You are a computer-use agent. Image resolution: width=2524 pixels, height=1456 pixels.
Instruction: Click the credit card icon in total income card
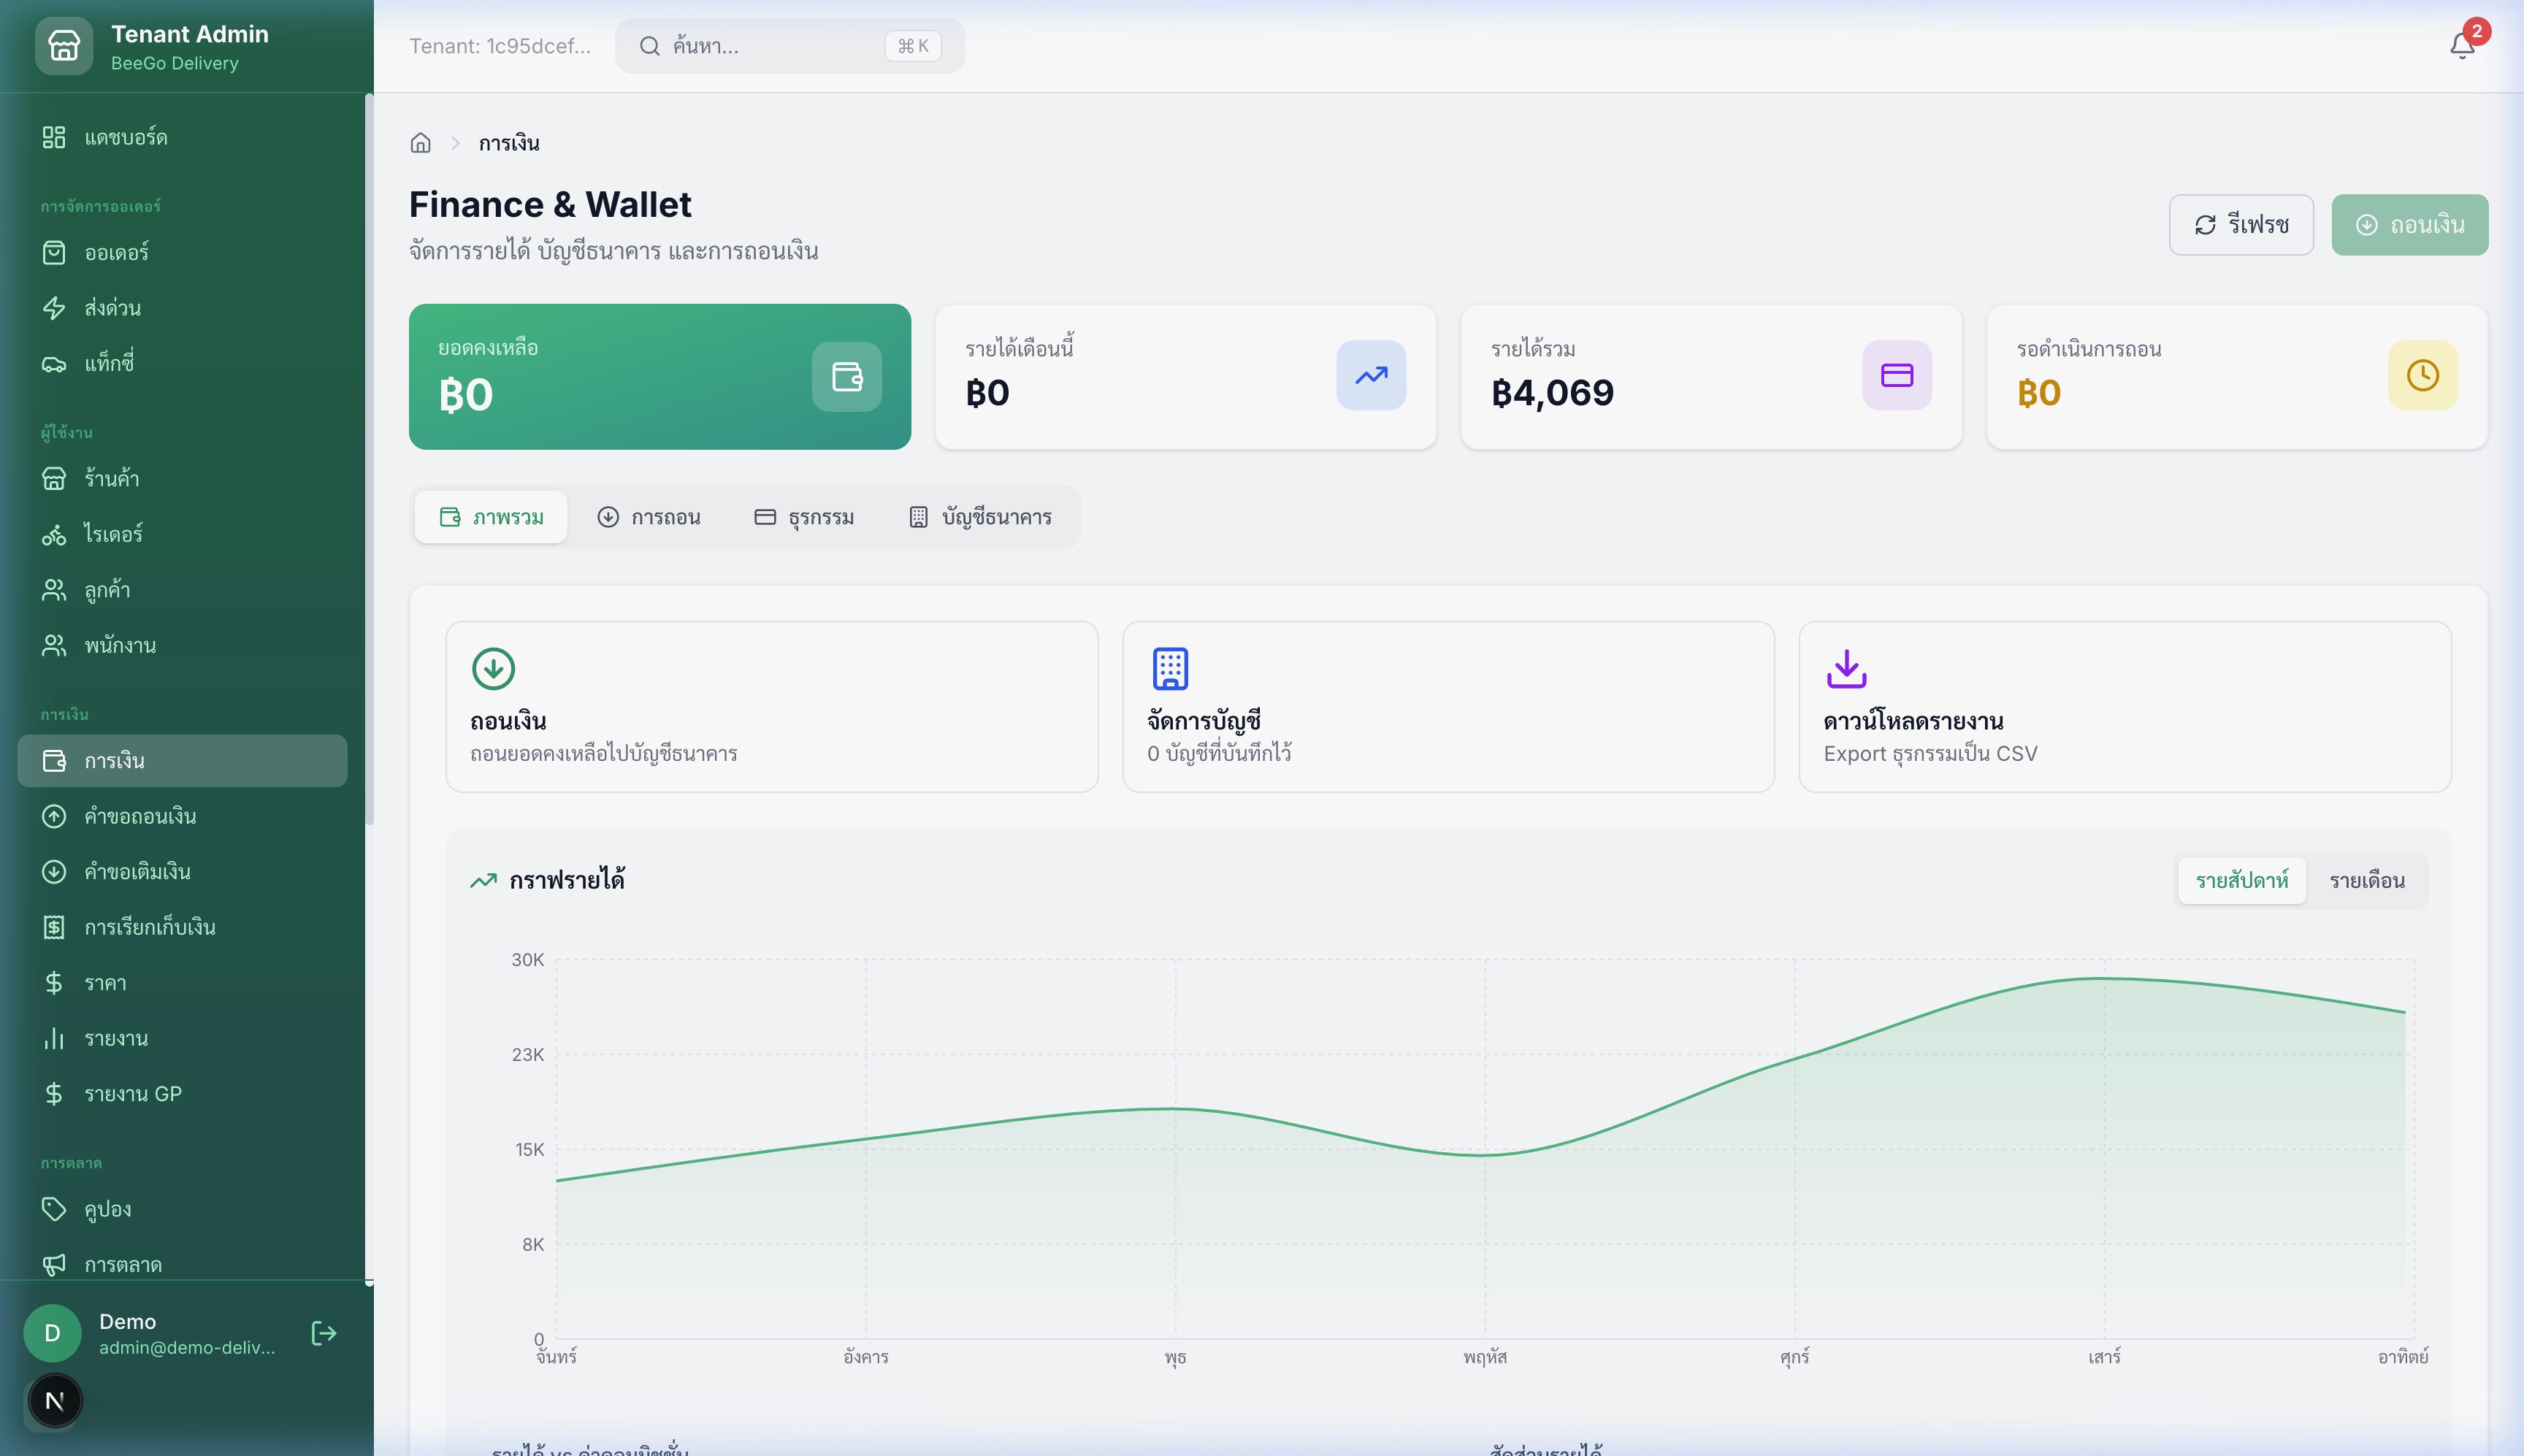[x=1896, y=376]
